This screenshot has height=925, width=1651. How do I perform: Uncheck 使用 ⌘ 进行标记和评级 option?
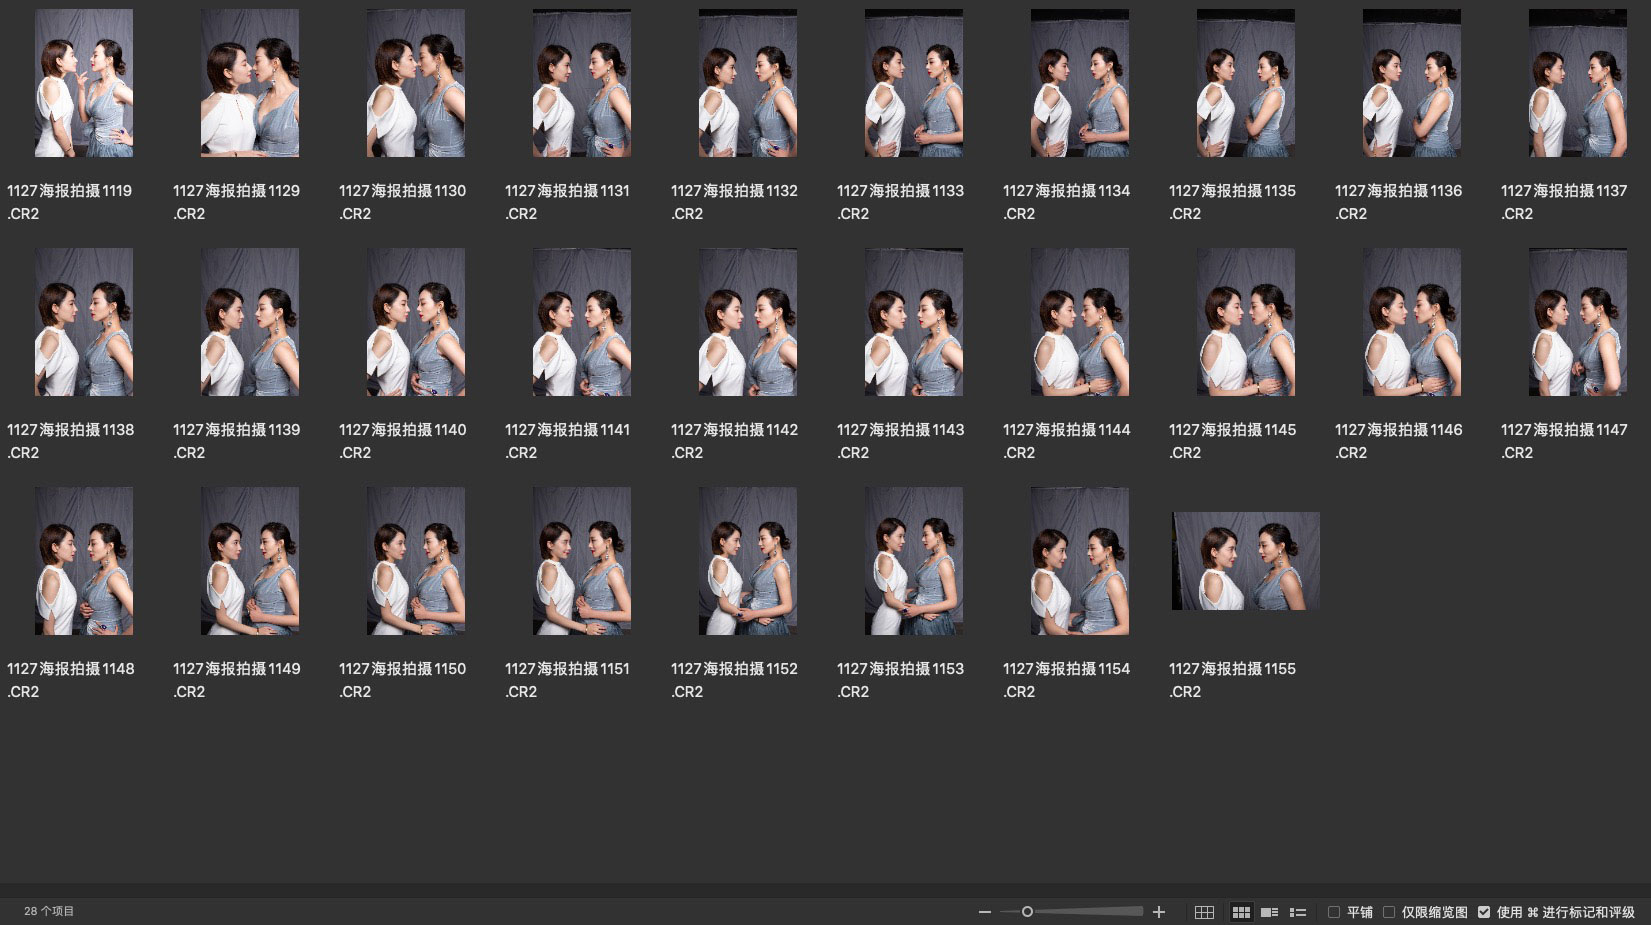tap(1484, 912)
